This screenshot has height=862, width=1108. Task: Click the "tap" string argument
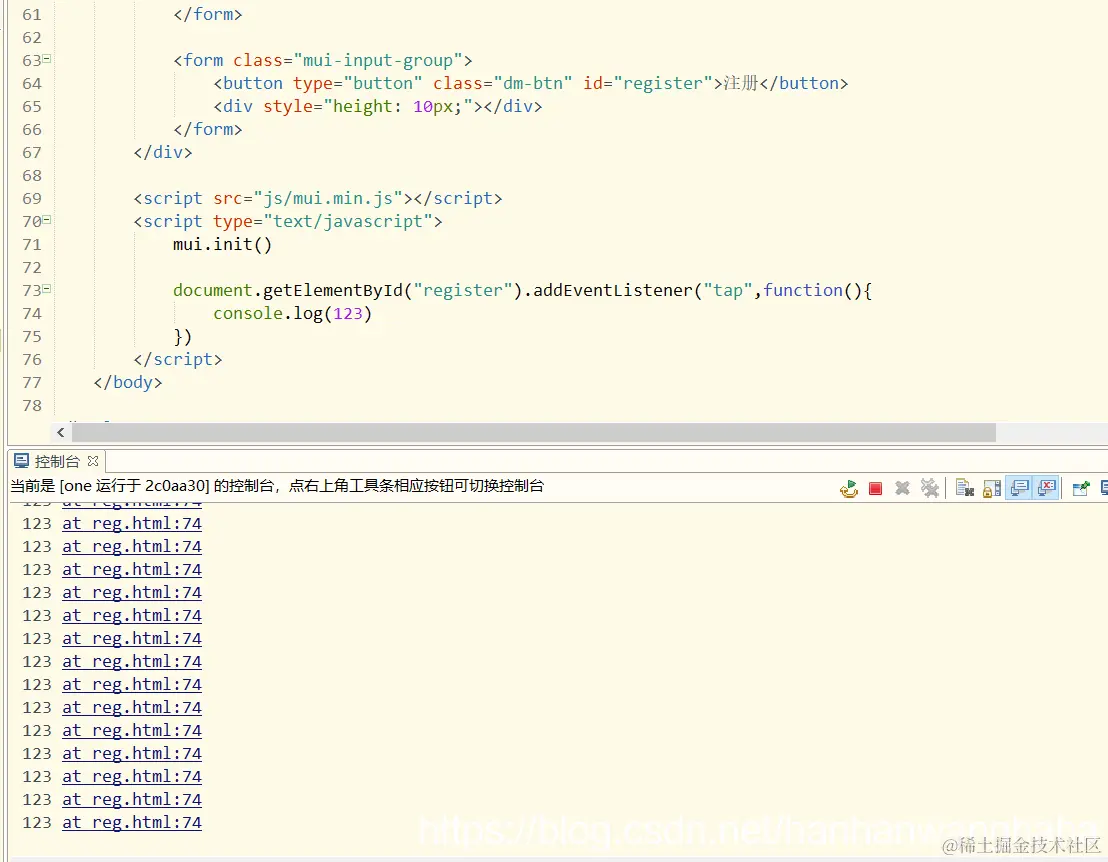pyautogui.click(x=728, y=290)
